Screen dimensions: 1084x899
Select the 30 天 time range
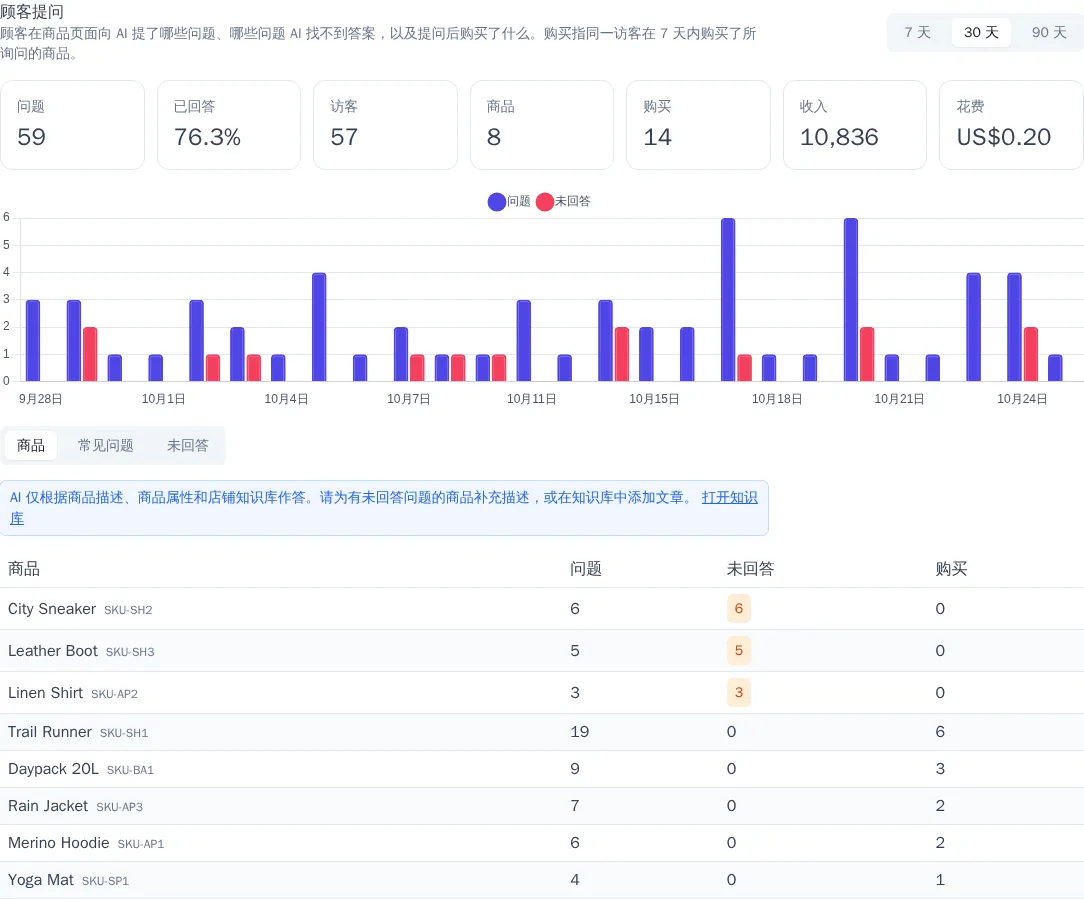click(981, 33)
